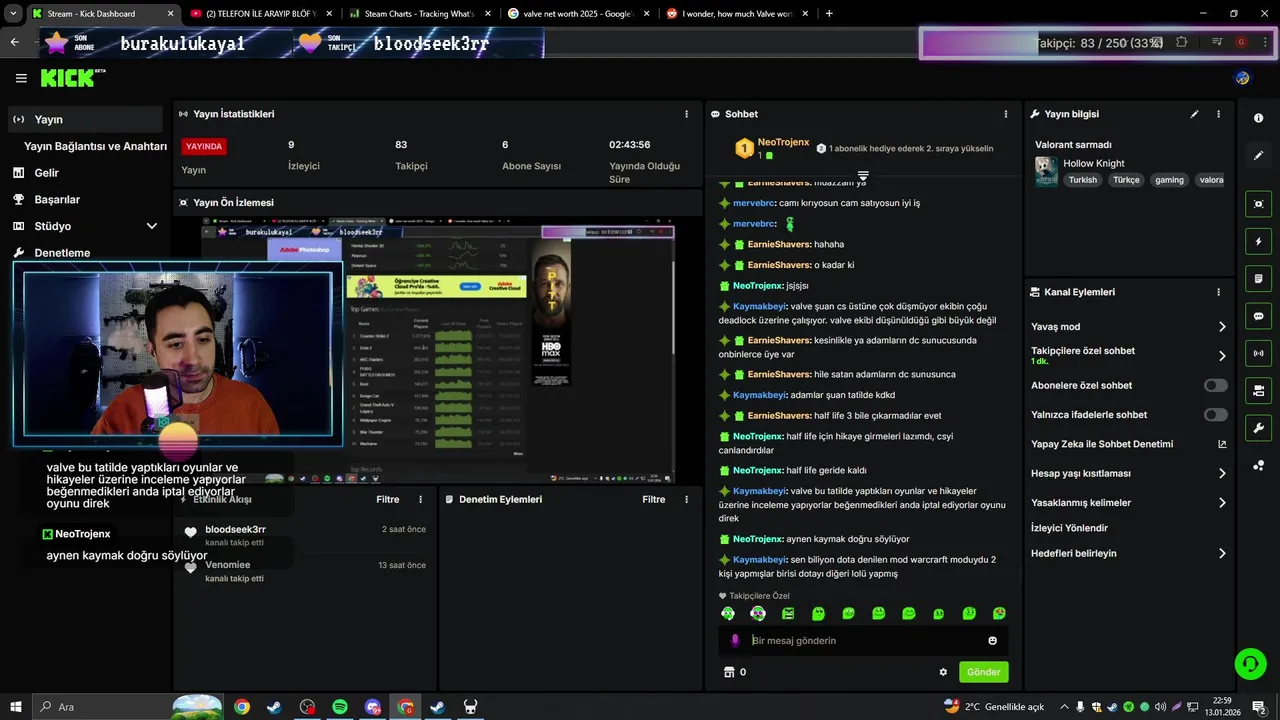This screenshot has width=1280, height=720.
Task: Open the NeoTrojenx name in the pinned banner
Action: (x=783, y=142)
